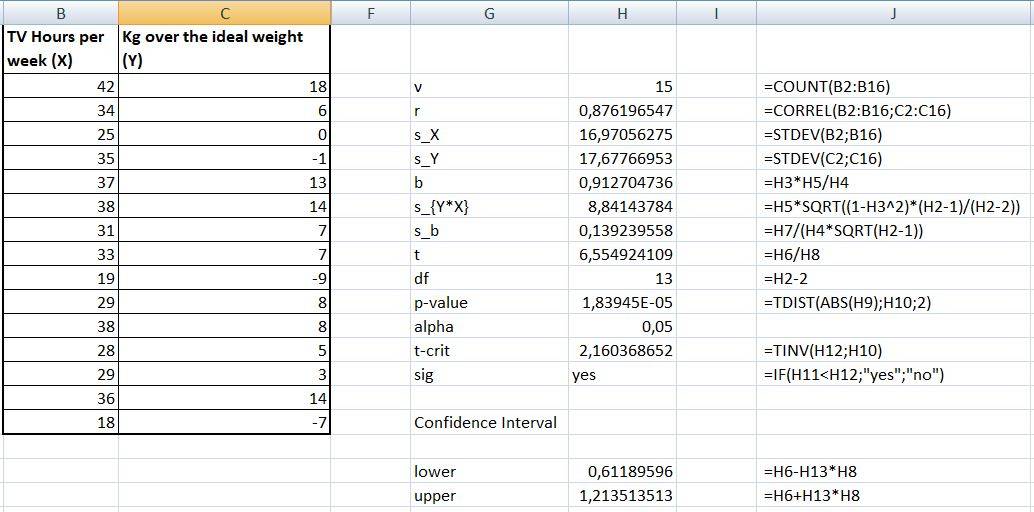This screenshot has height=512, width=1034.
Task: Click the column J header
Action: [x=894, y=13]
